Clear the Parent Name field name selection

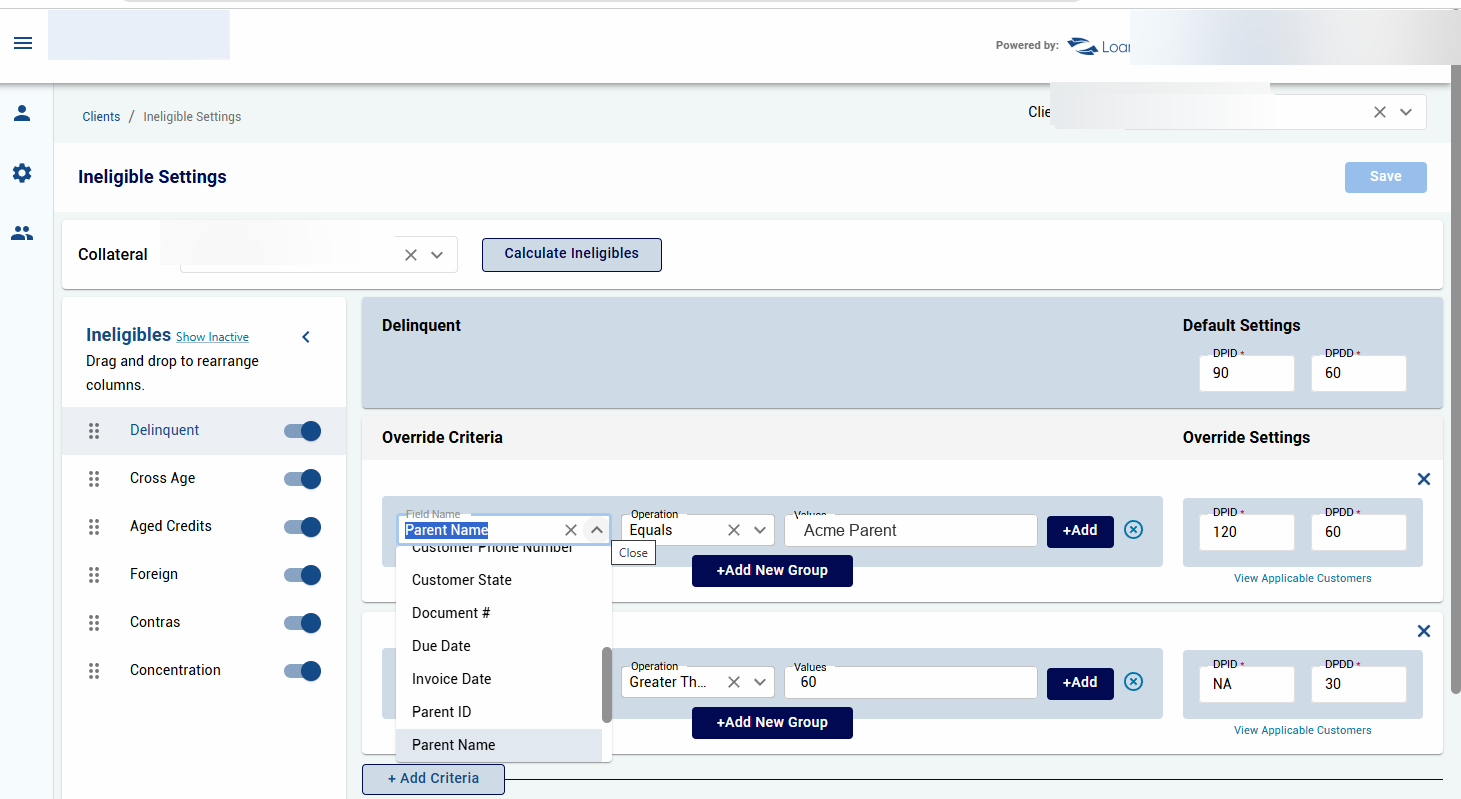click(x=571, y=530)
